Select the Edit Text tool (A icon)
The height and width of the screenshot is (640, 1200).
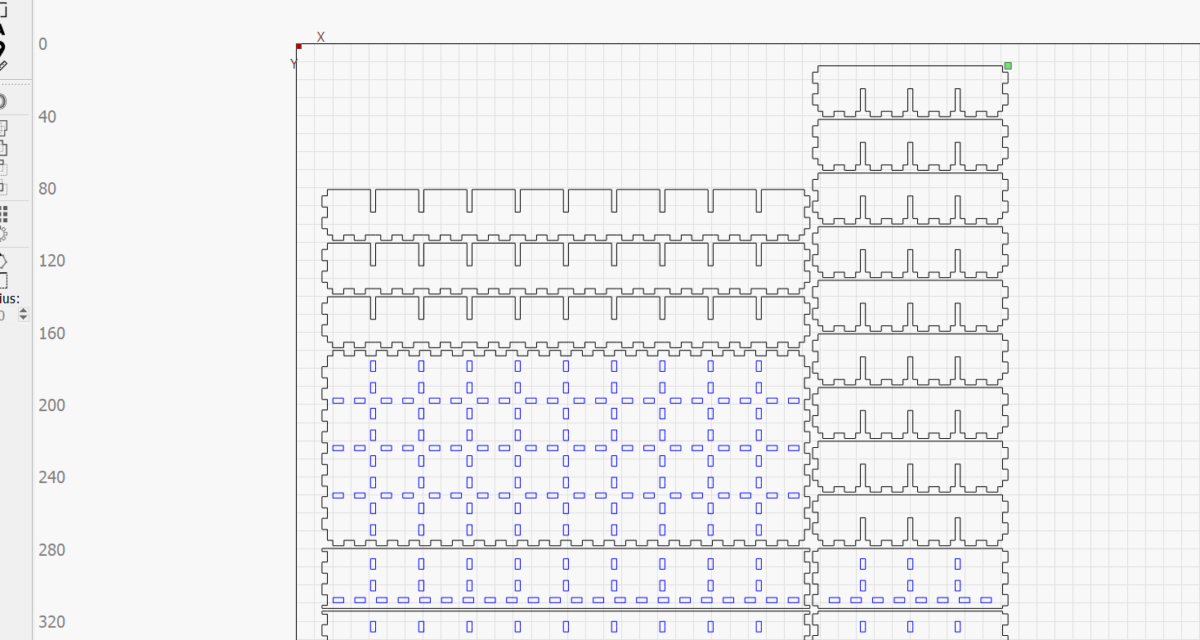point(2,28)
